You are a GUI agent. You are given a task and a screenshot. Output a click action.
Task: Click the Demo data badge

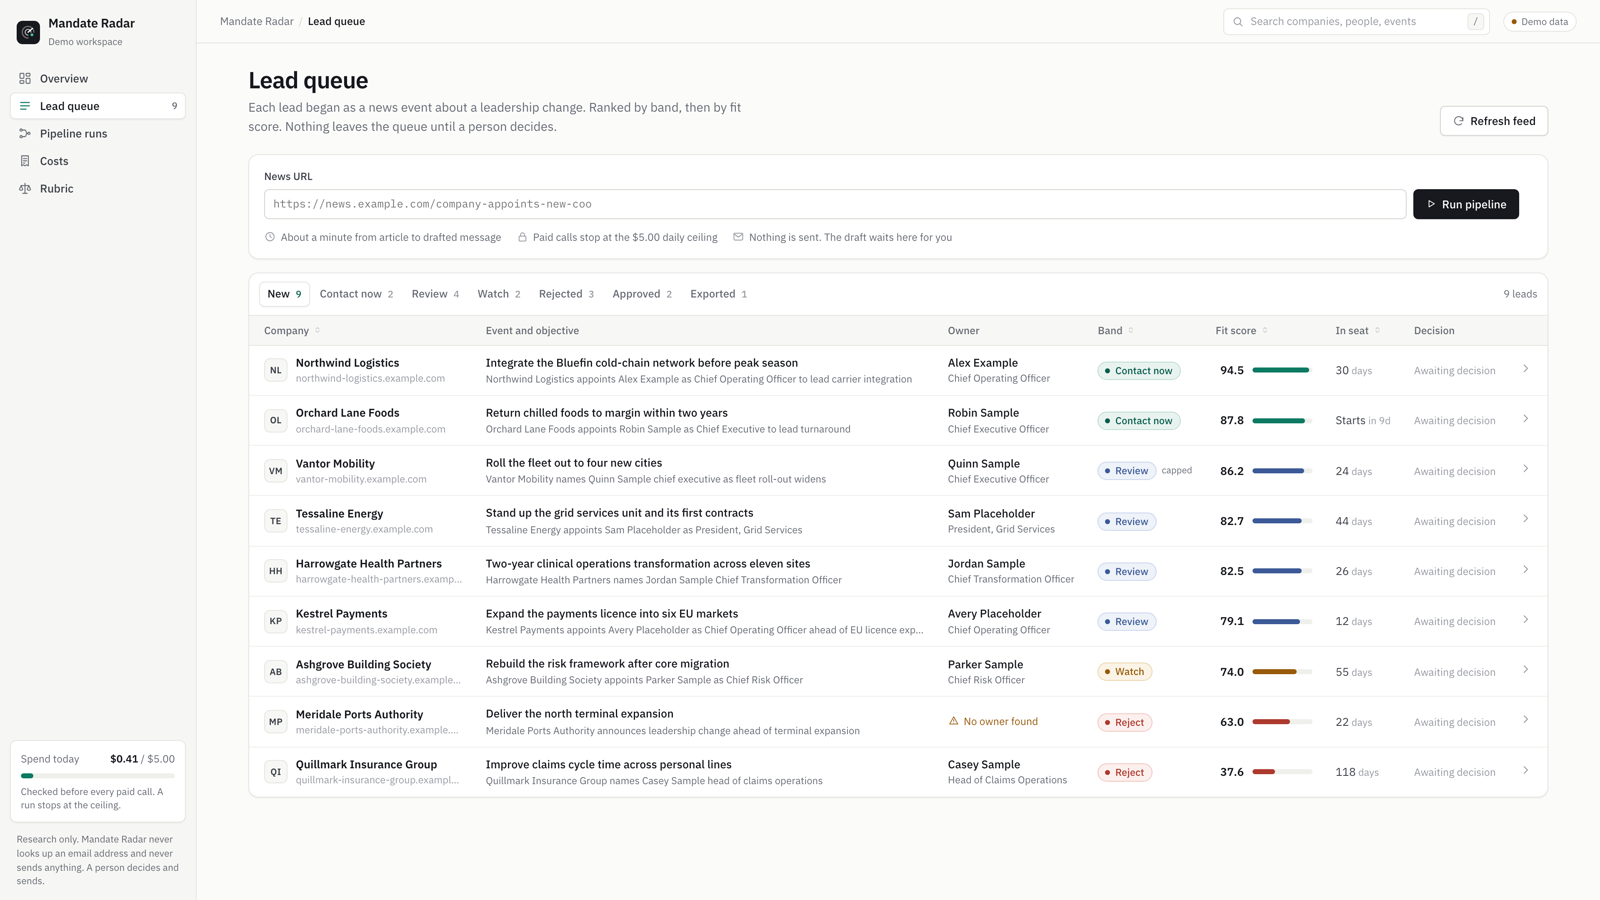(x=1540, y=22)
